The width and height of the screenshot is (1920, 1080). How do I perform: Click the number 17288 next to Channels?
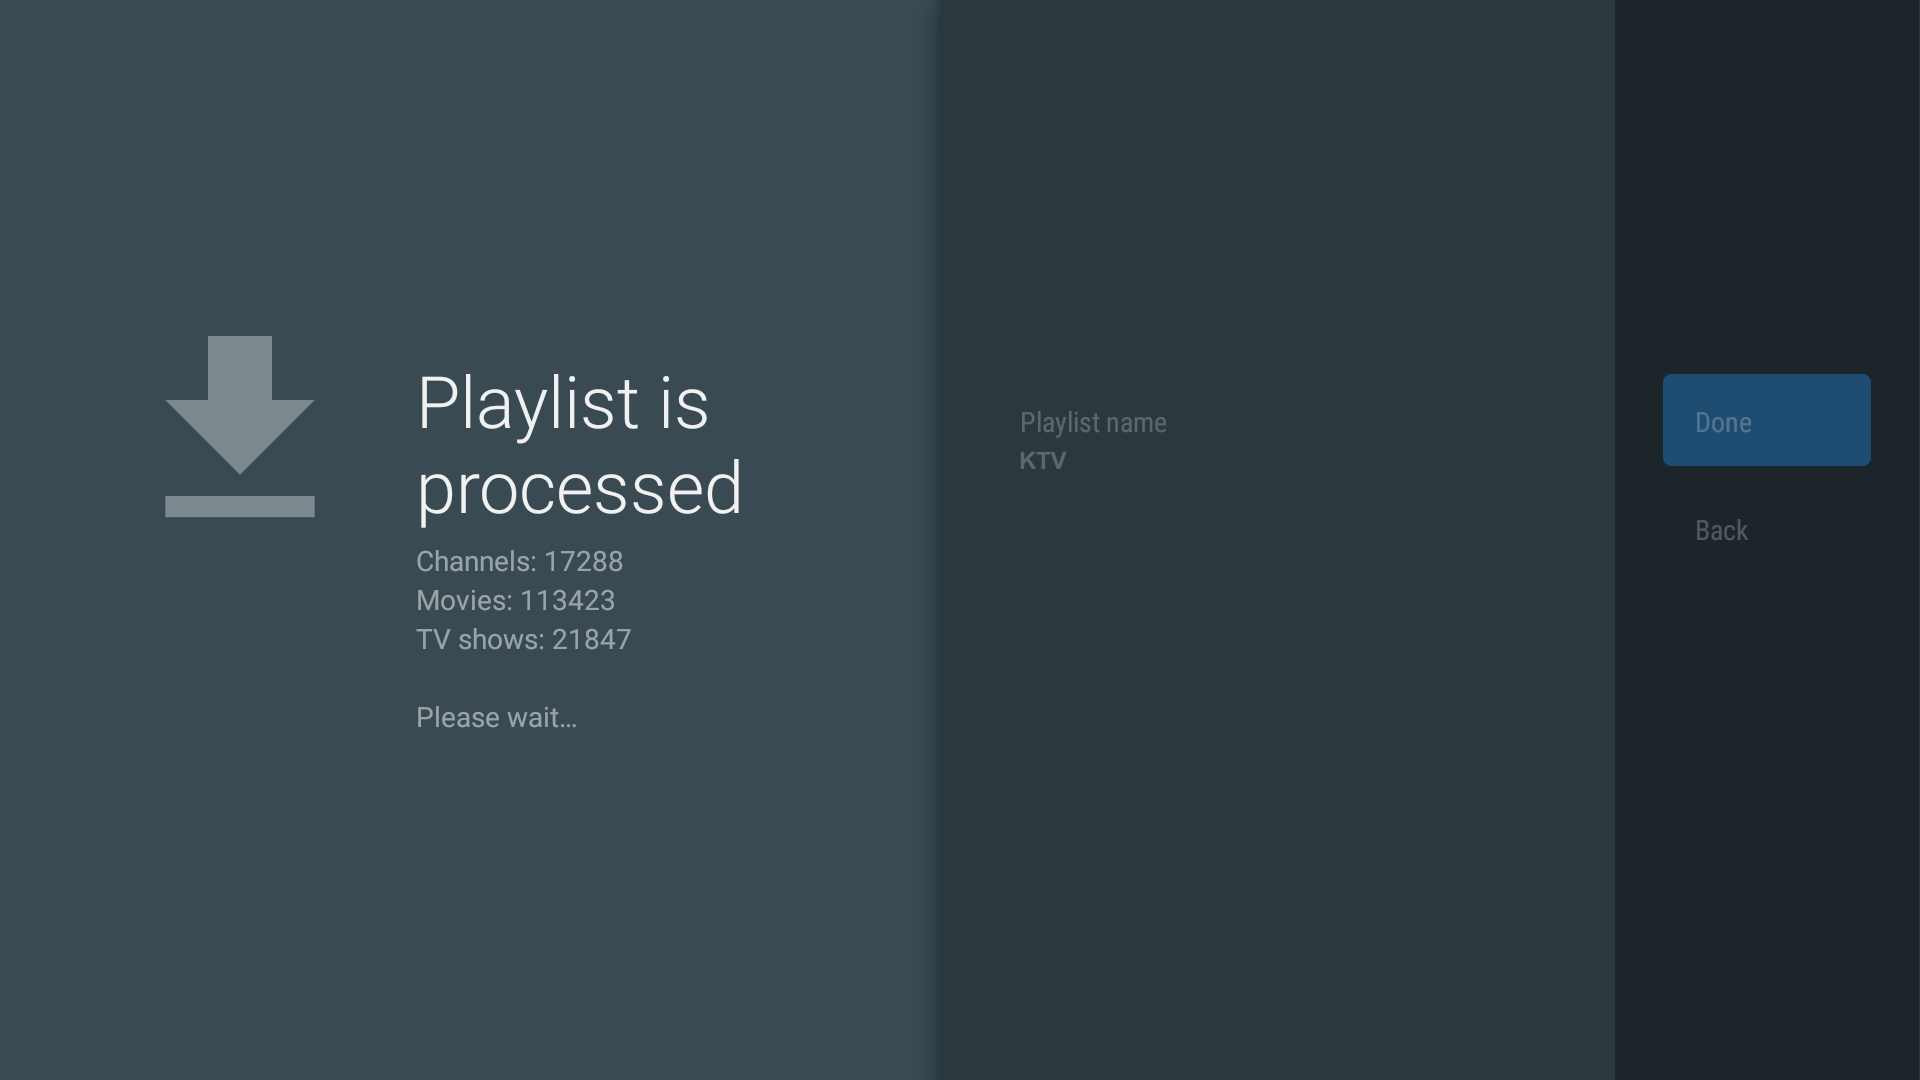tap(583, 562)
